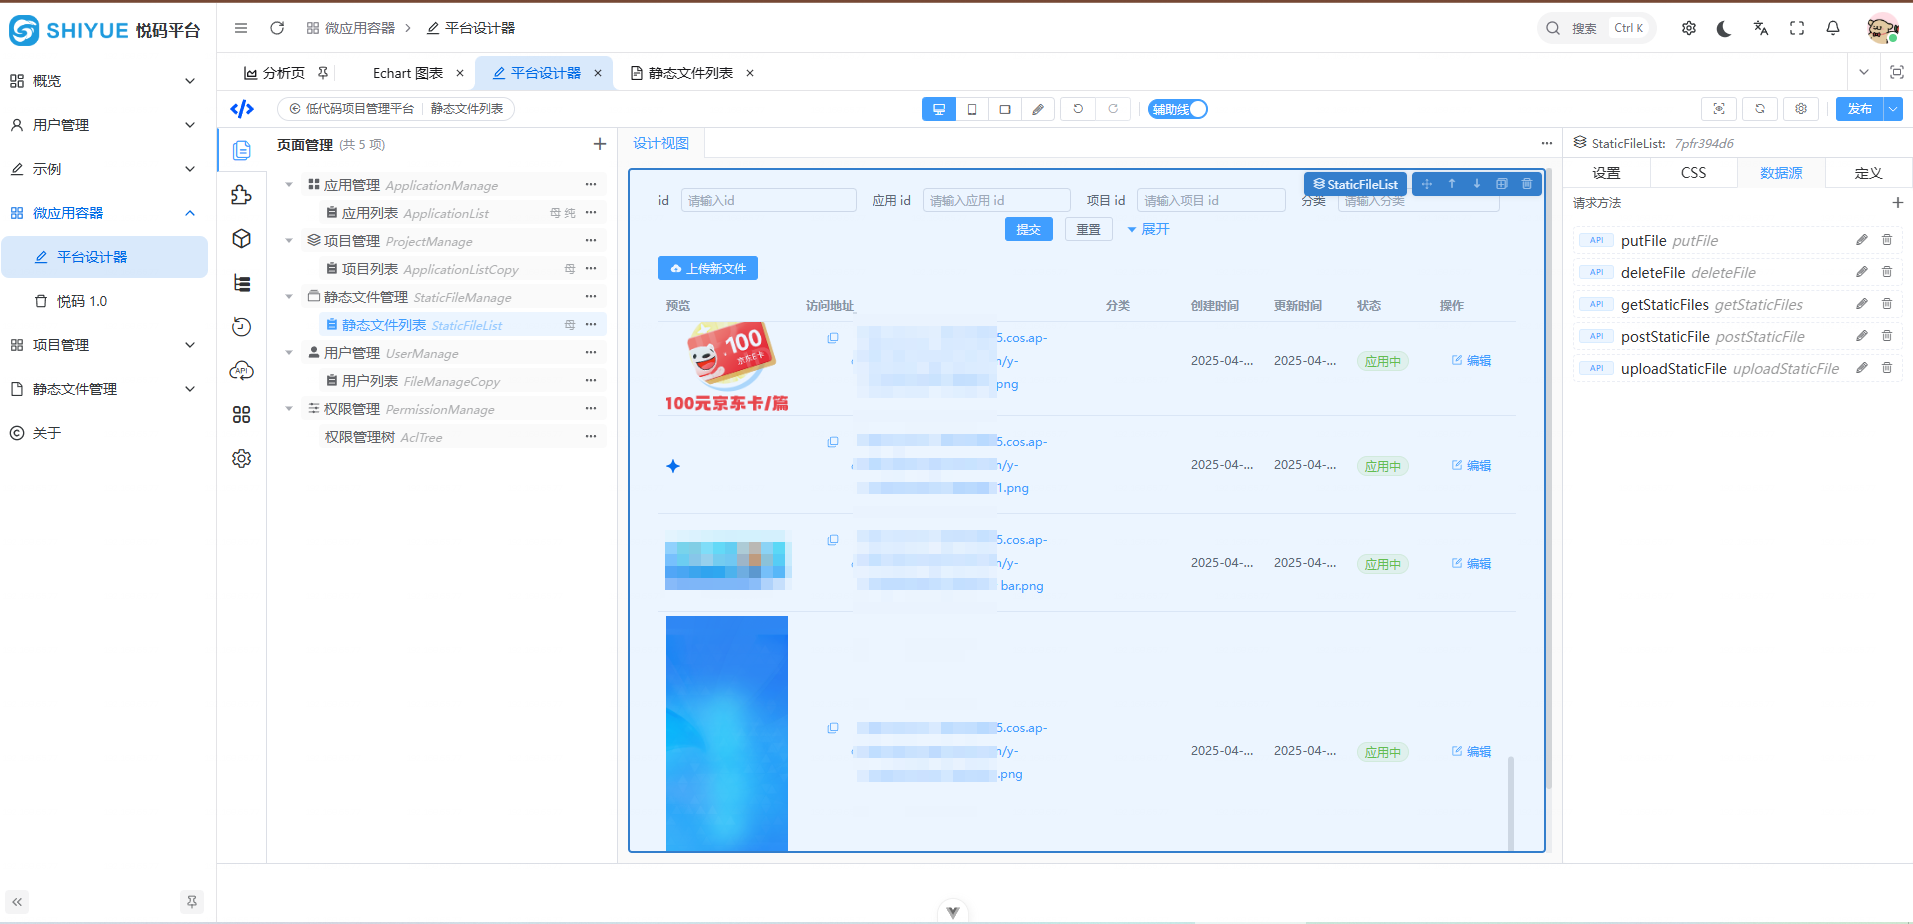Click the preview scan icon in toolbar

[x=1719, y=109]
